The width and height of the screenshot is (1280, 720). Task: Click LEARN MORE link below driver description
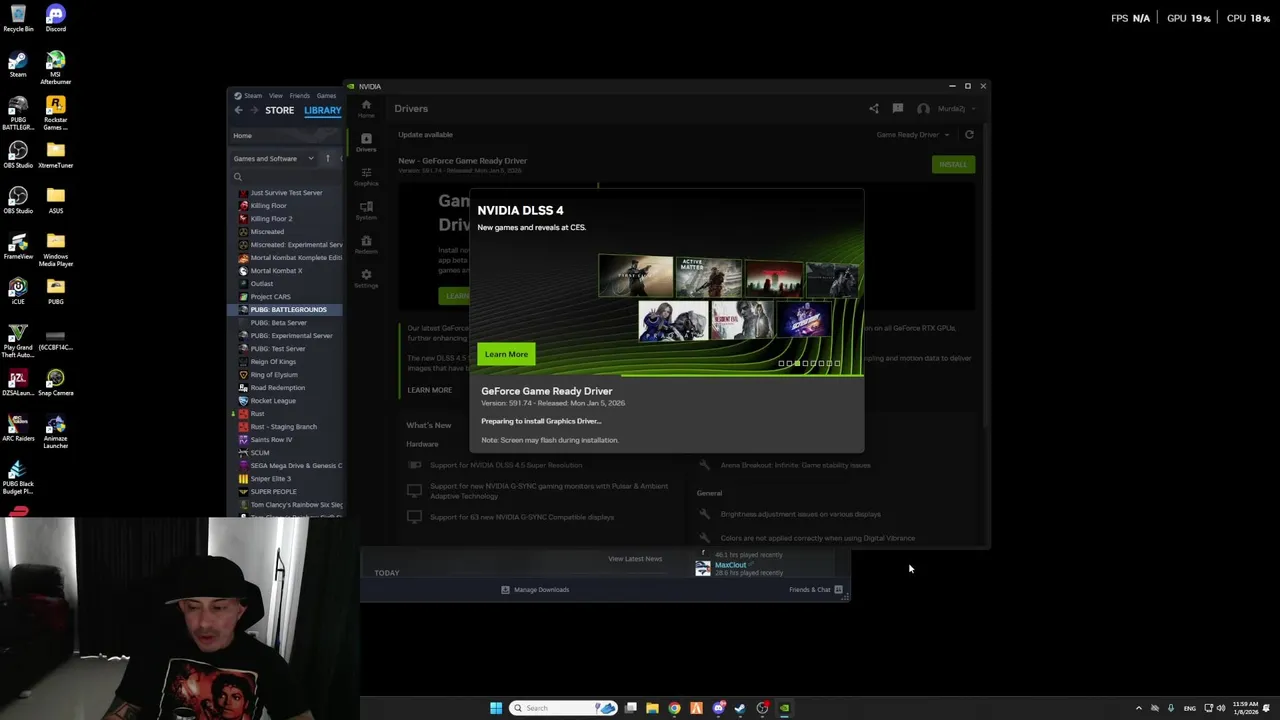click(x=429, y=390)
